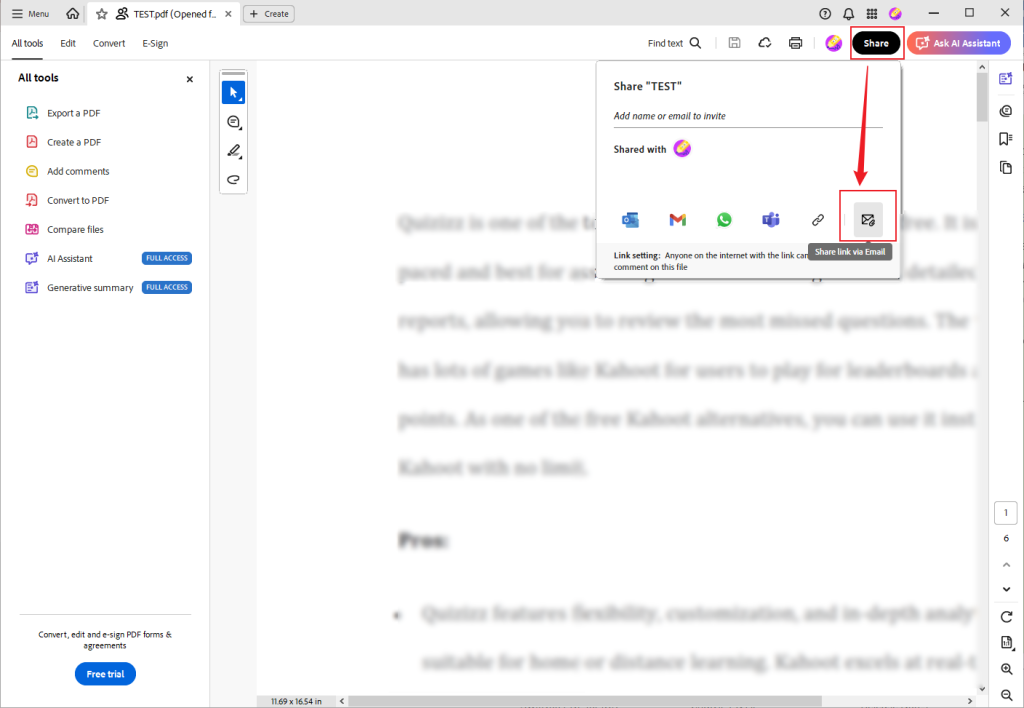The width and height of the screenshot is (1024, 708).
Task: Open the Menu dropdown
Action: (30, 13)
